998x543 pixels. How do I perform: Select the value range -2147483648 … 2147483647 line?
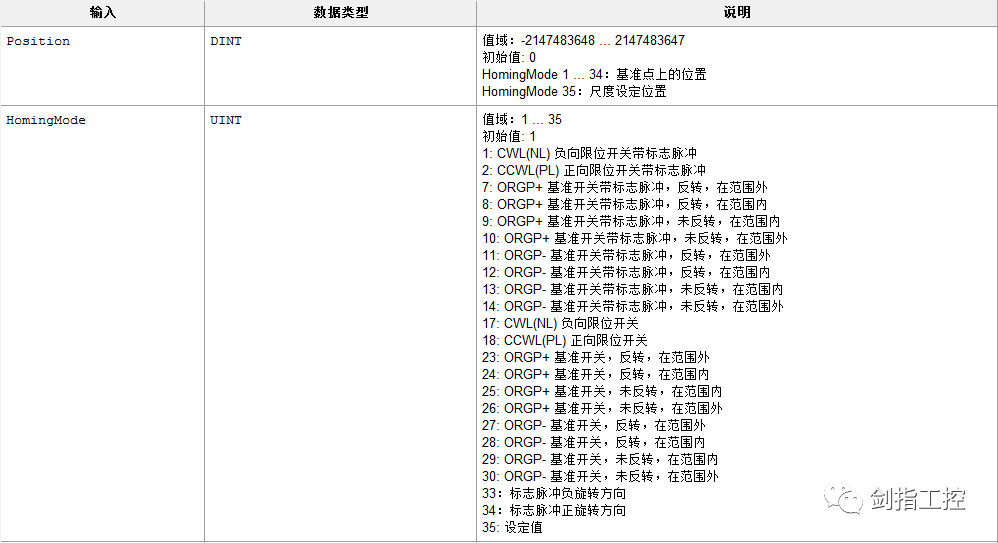(583, 41)
